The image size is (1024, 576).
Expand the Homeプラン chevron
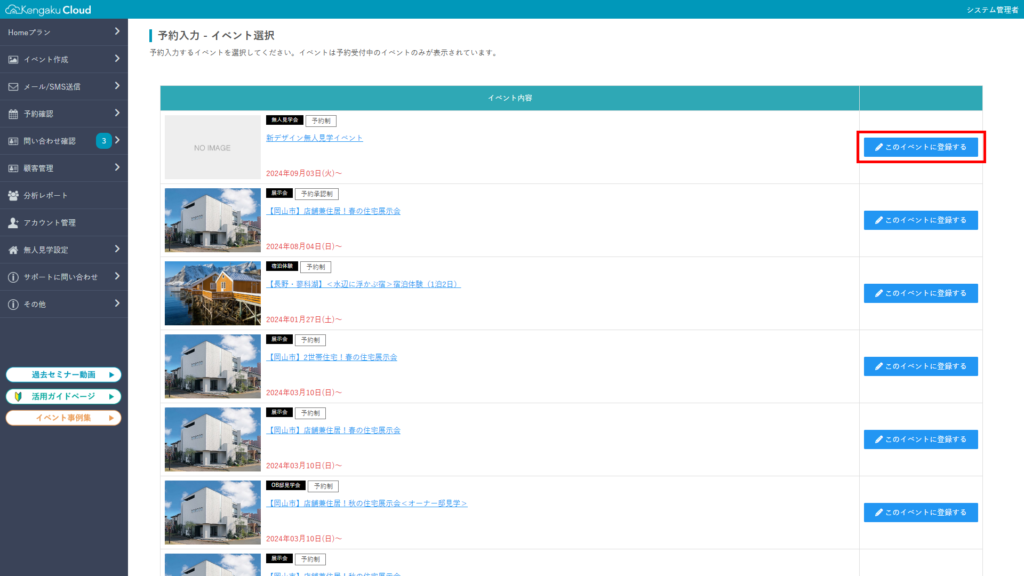pyautogui.click(x=117, y=31)
